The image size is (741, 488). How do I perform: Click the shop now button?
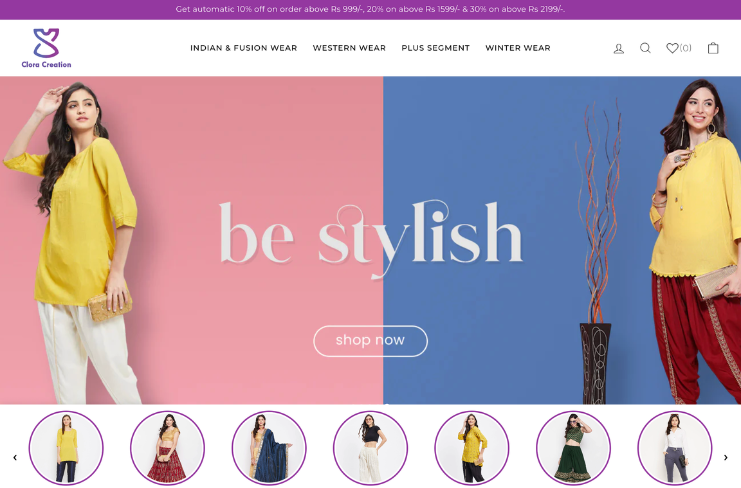(370, 341)
